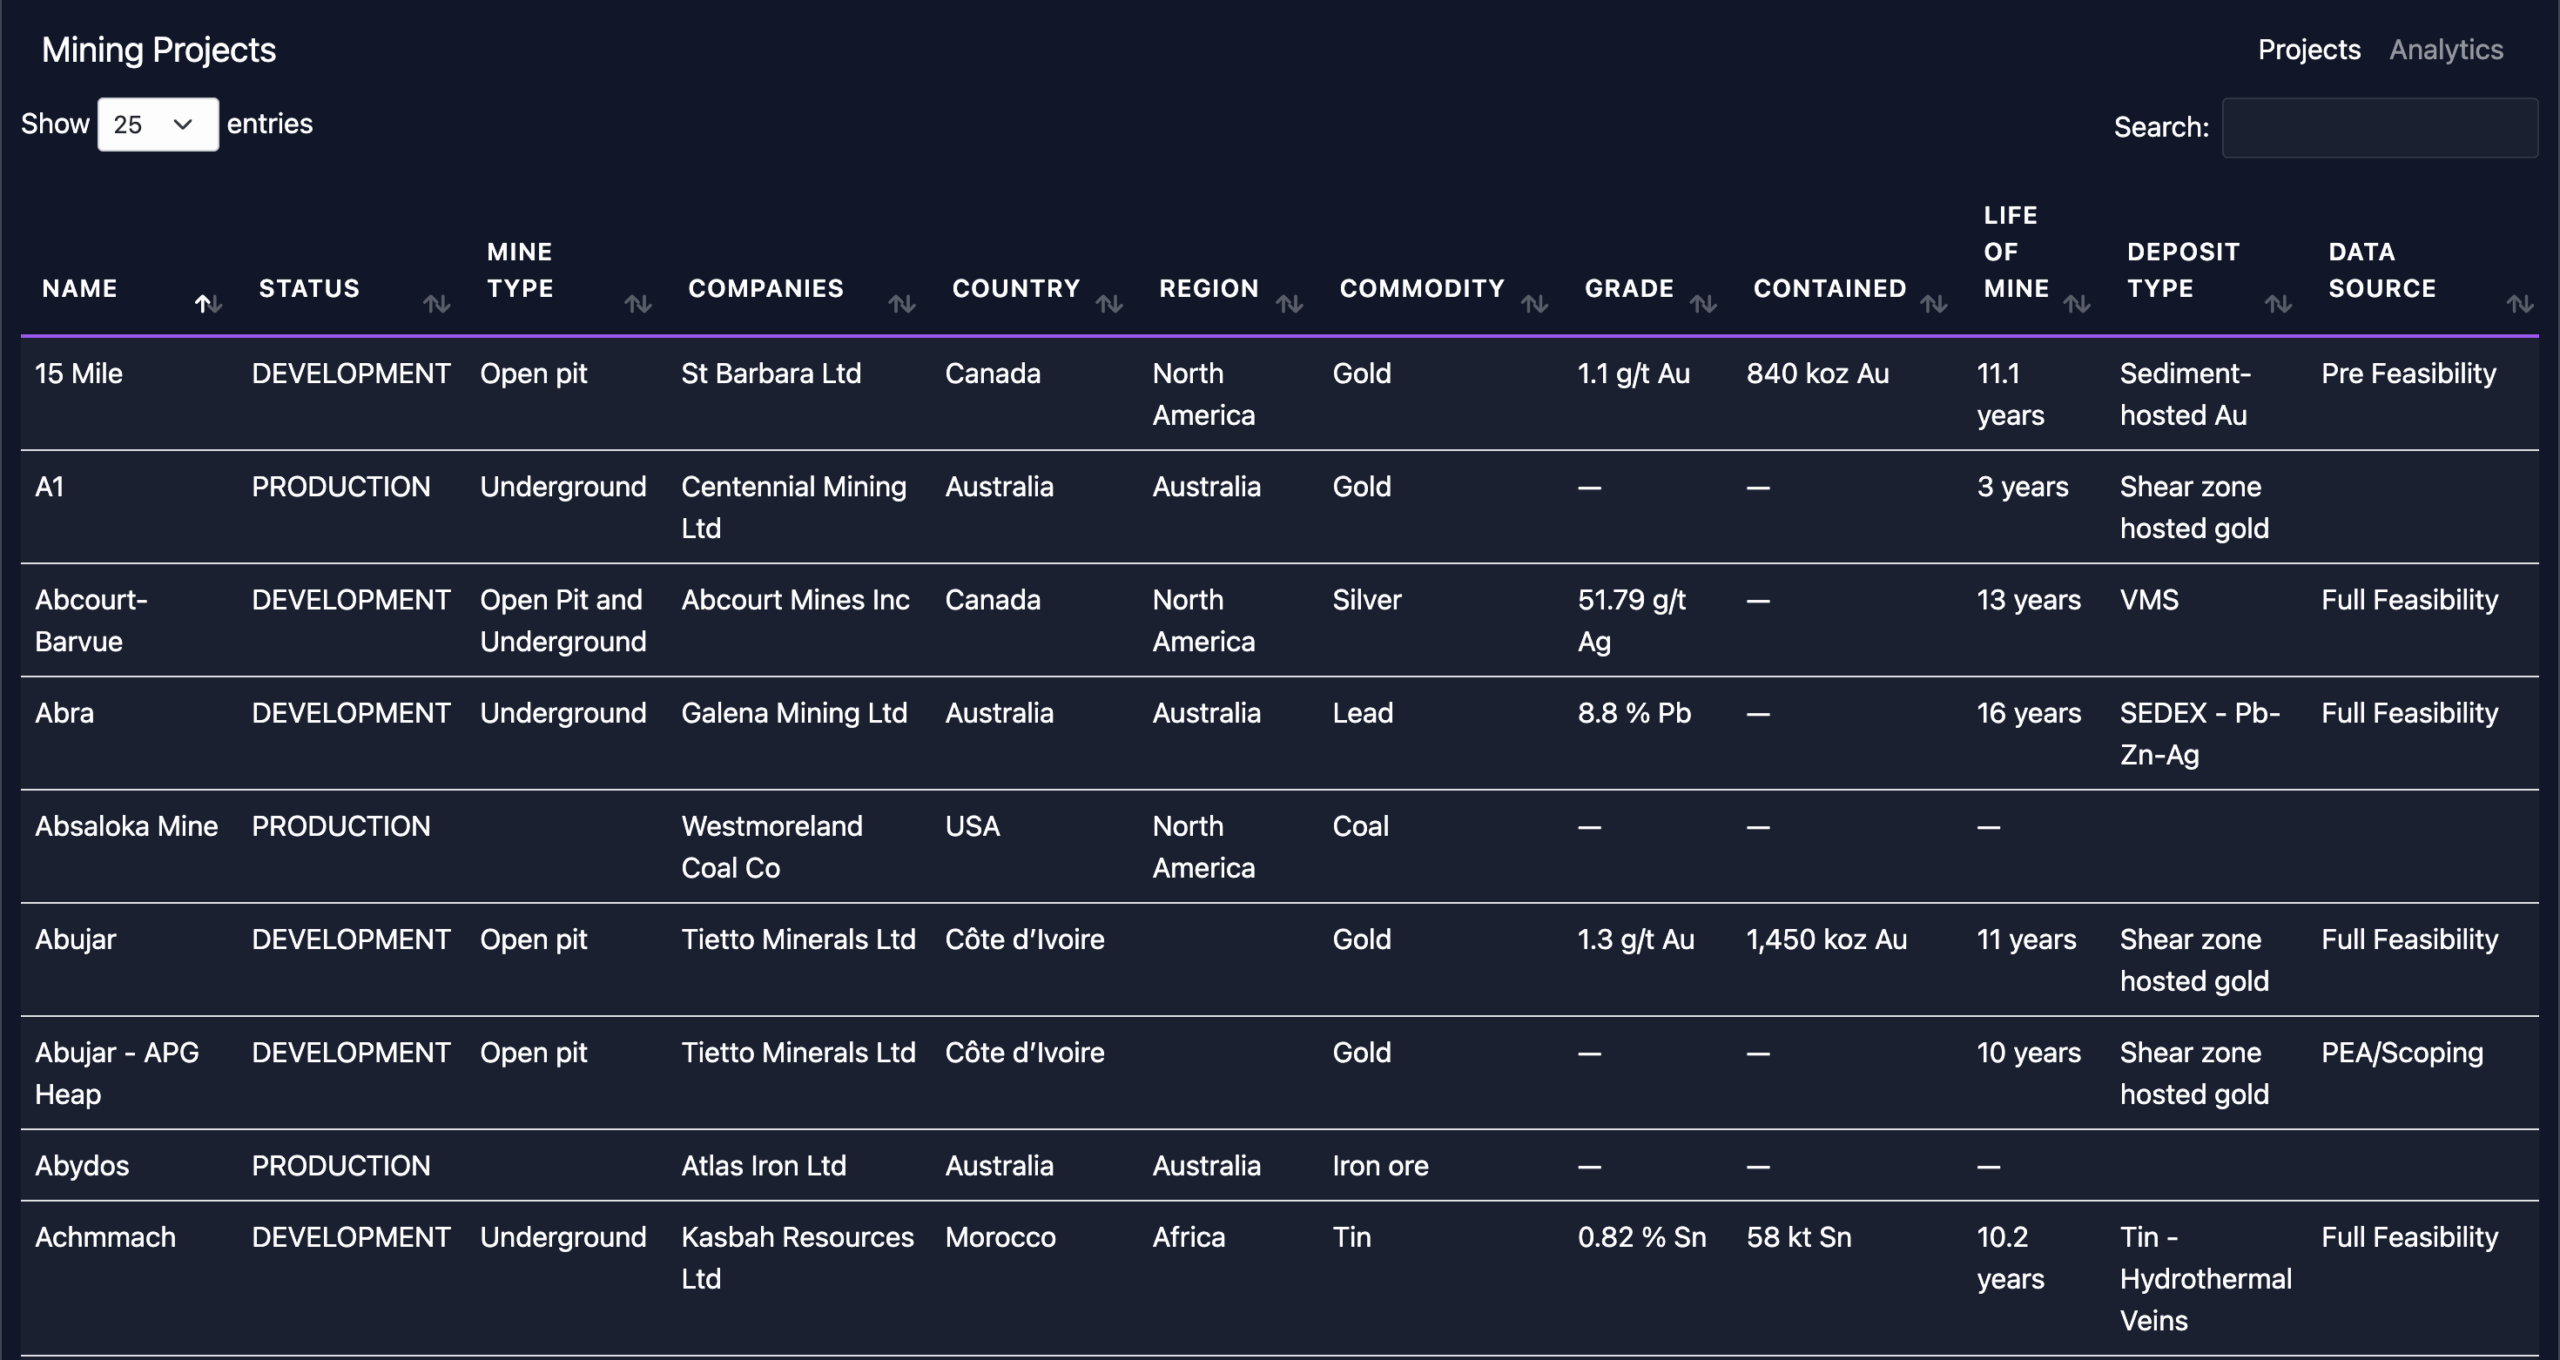The image size is (2560, 1360).
Task: Select the Achmmach project name
Action: (x=106, y=1237)
